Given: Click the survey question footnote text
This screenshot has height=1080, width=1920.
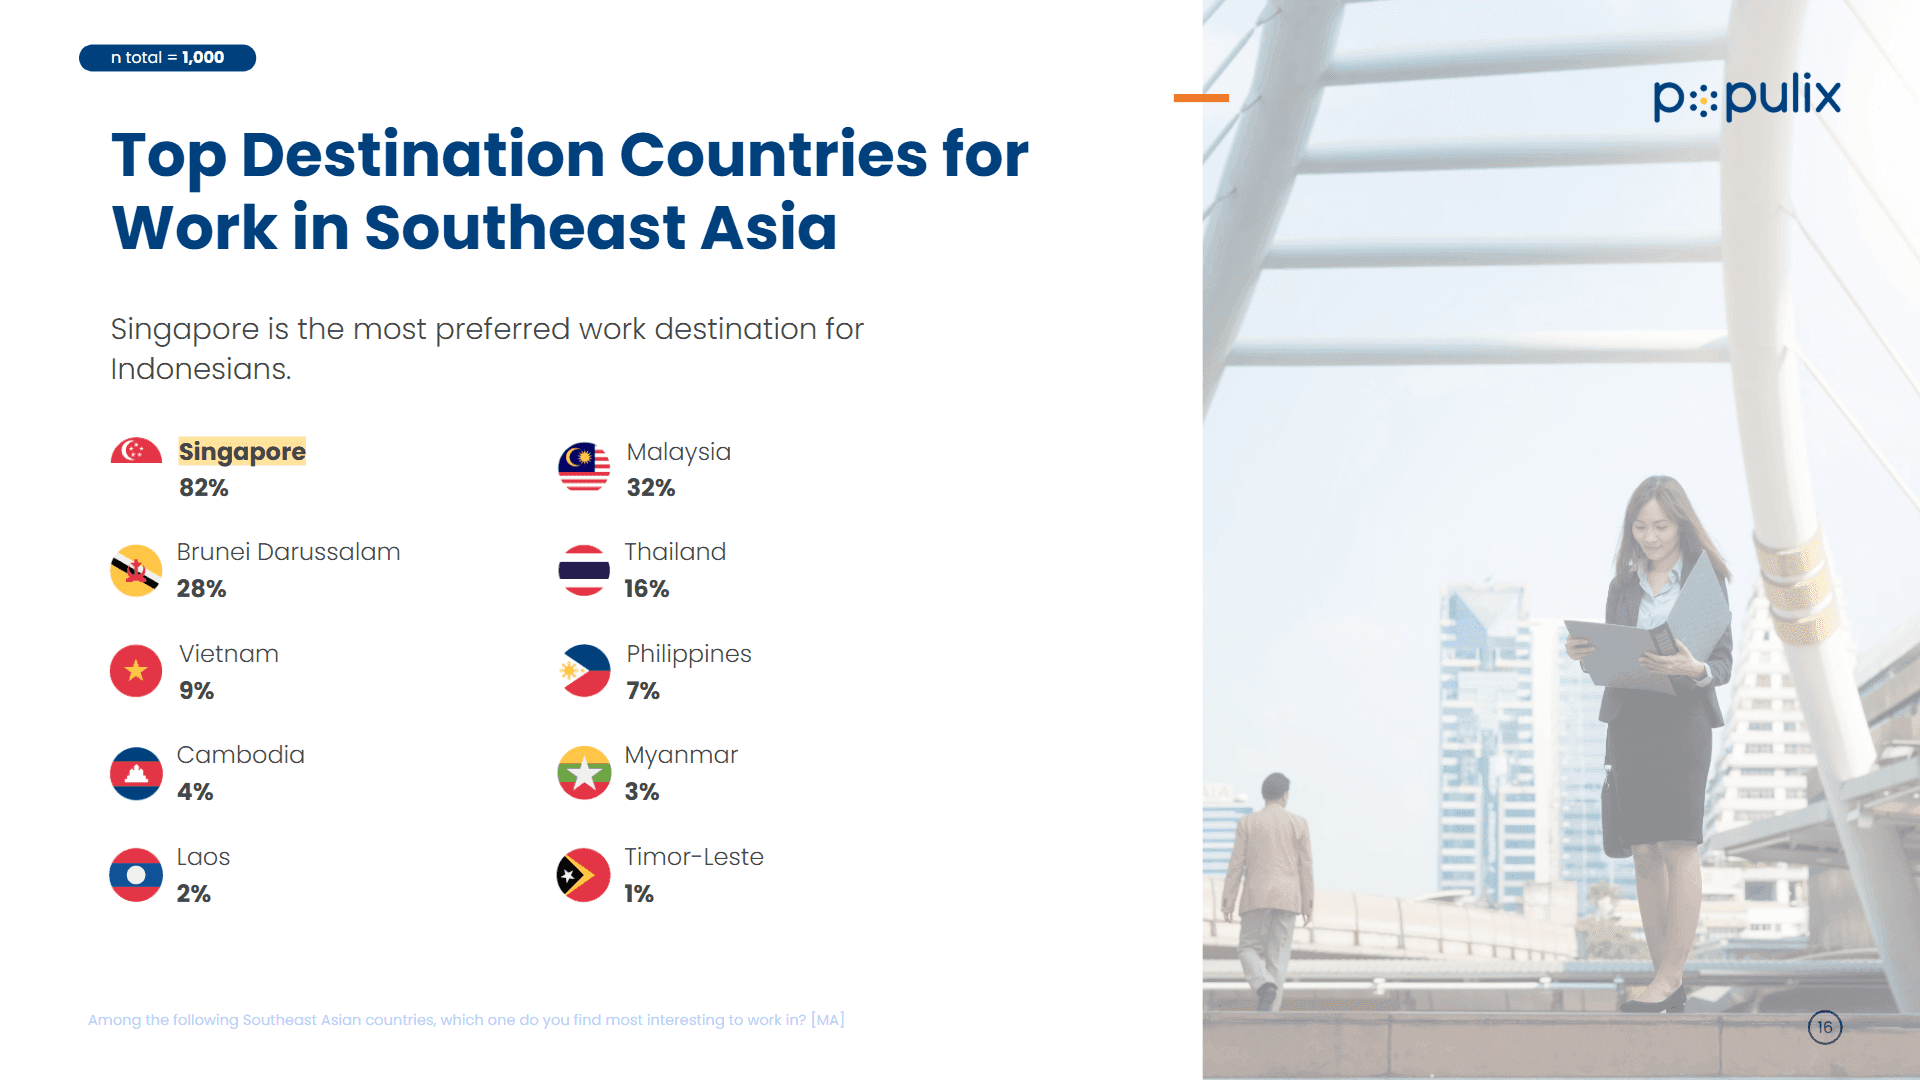Looking at the screenshot, I should coord(466,1020).
